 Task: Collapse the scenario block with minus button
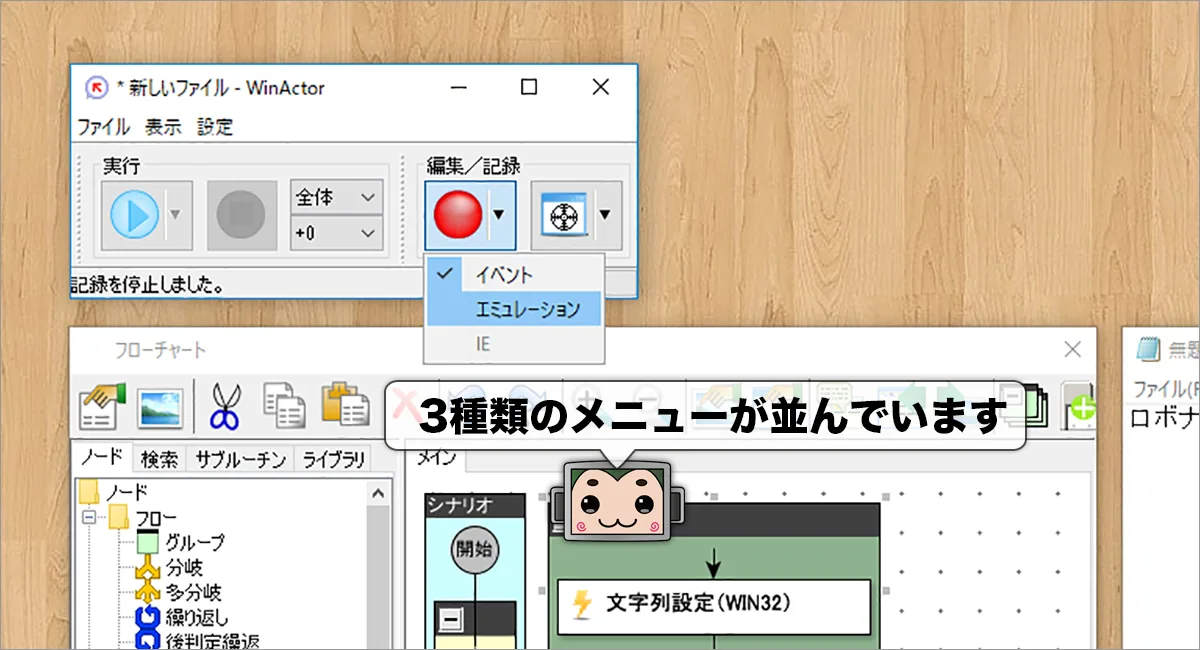[451, 621]
